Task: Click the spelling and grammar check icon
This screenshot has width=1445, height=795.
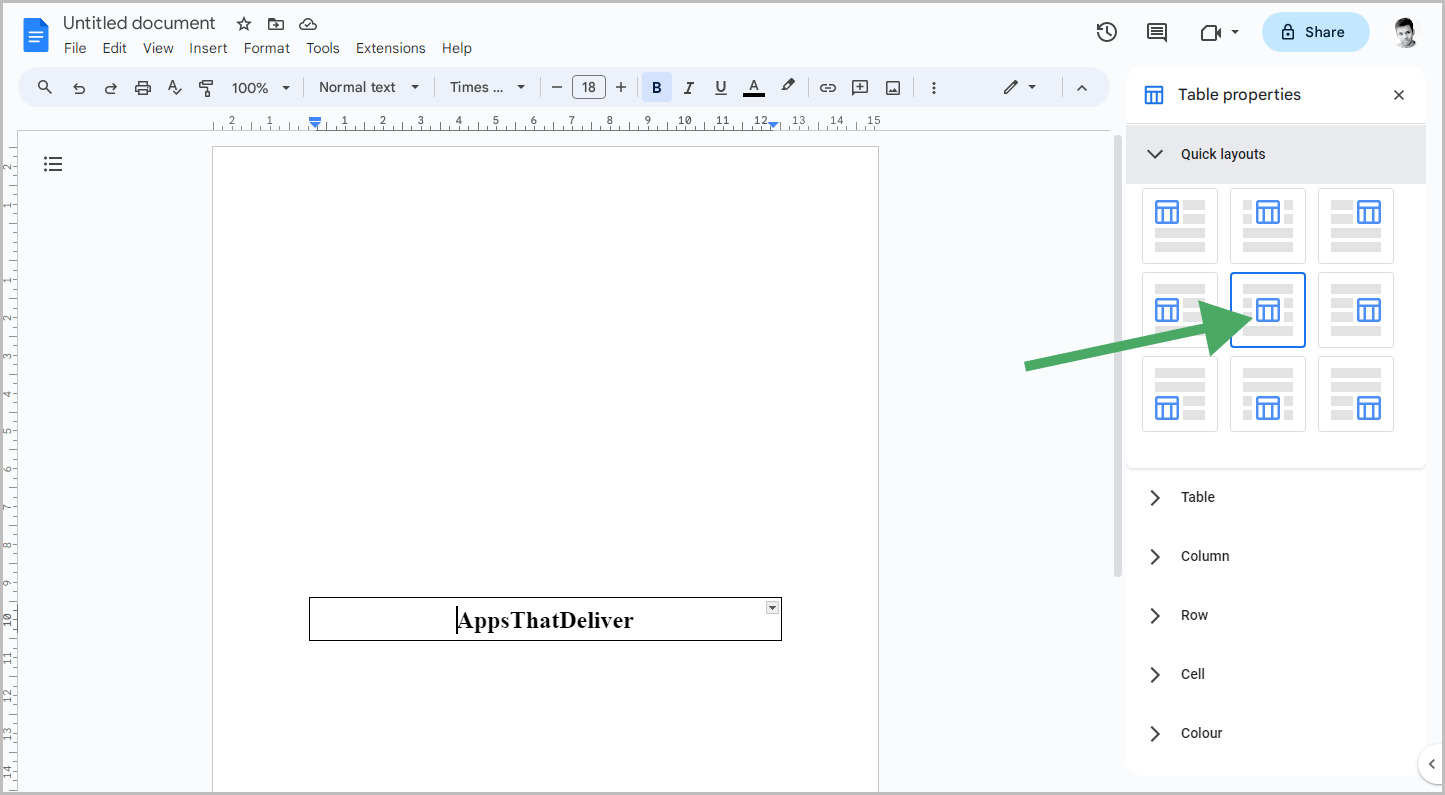Action: [175, 87]
